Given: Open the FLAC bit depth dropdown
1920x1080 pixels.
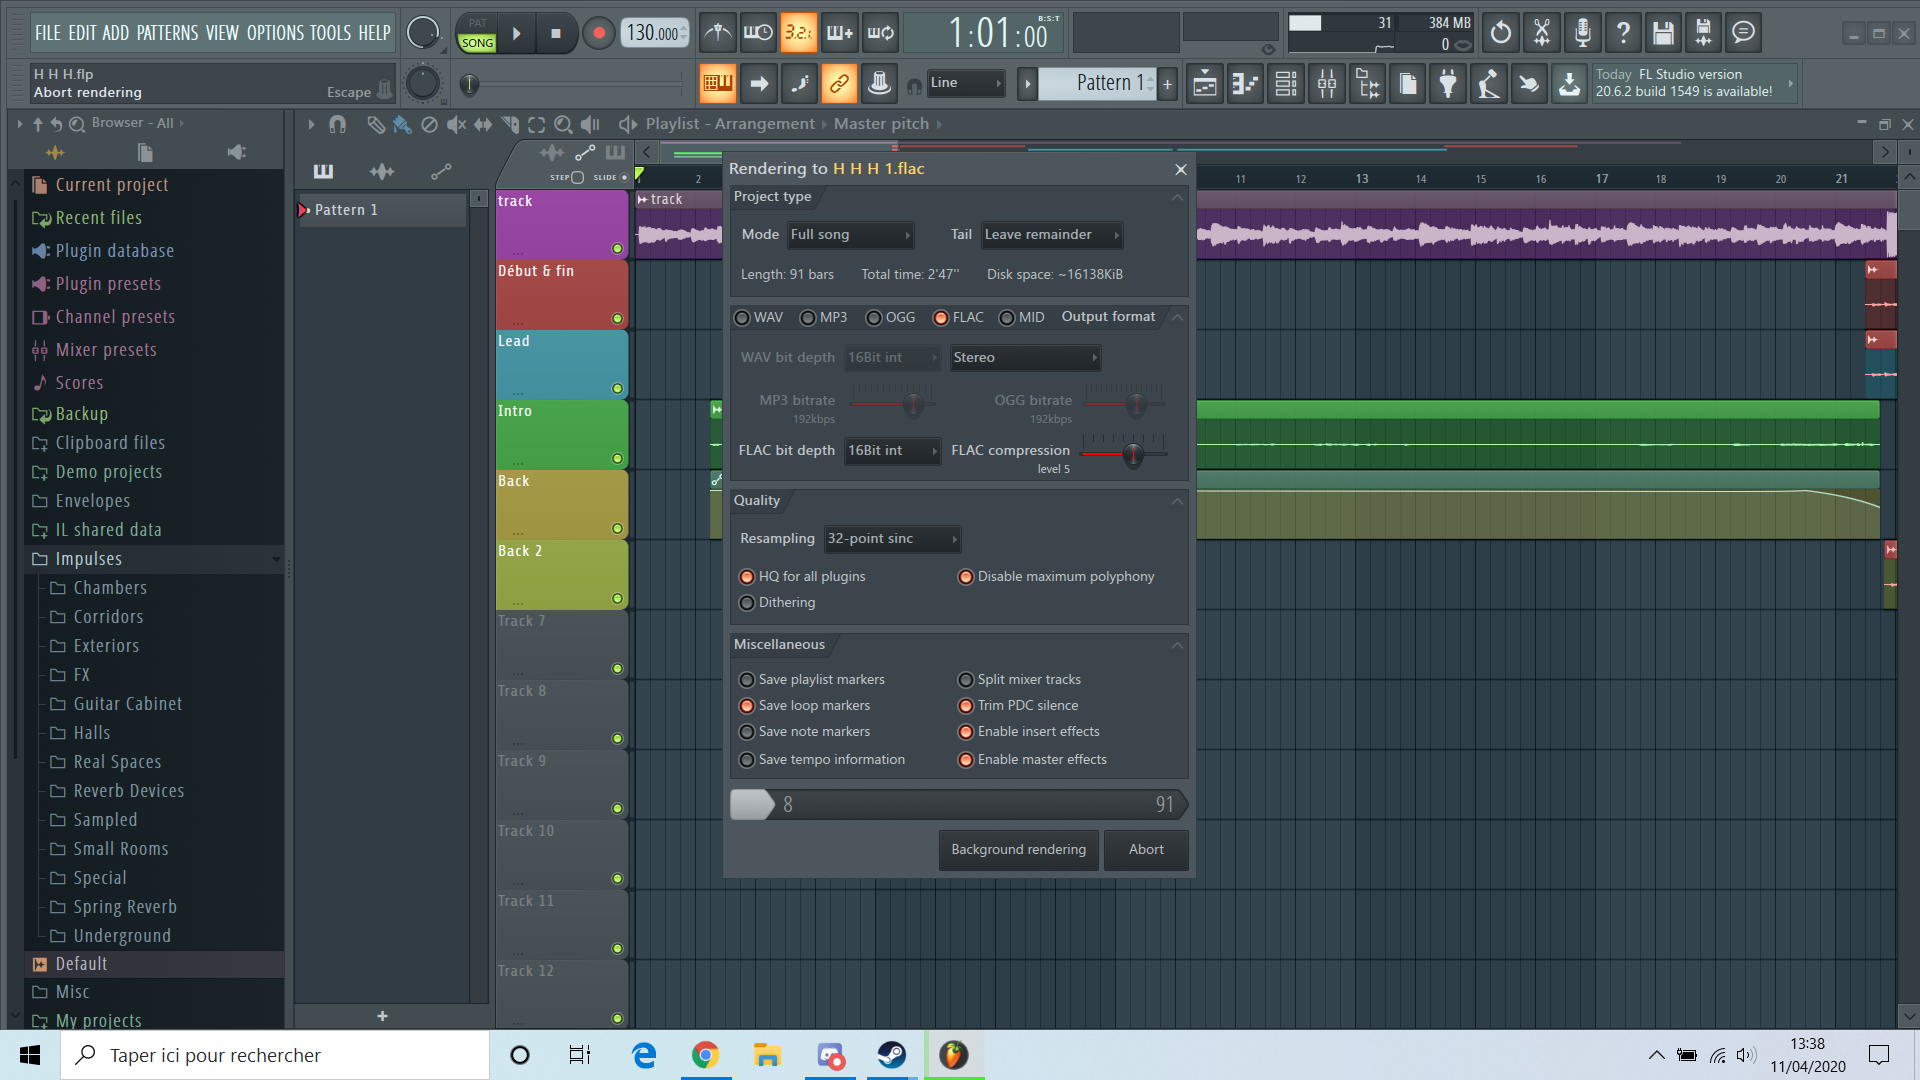Looking at the screenshot, I should point(891,451).
